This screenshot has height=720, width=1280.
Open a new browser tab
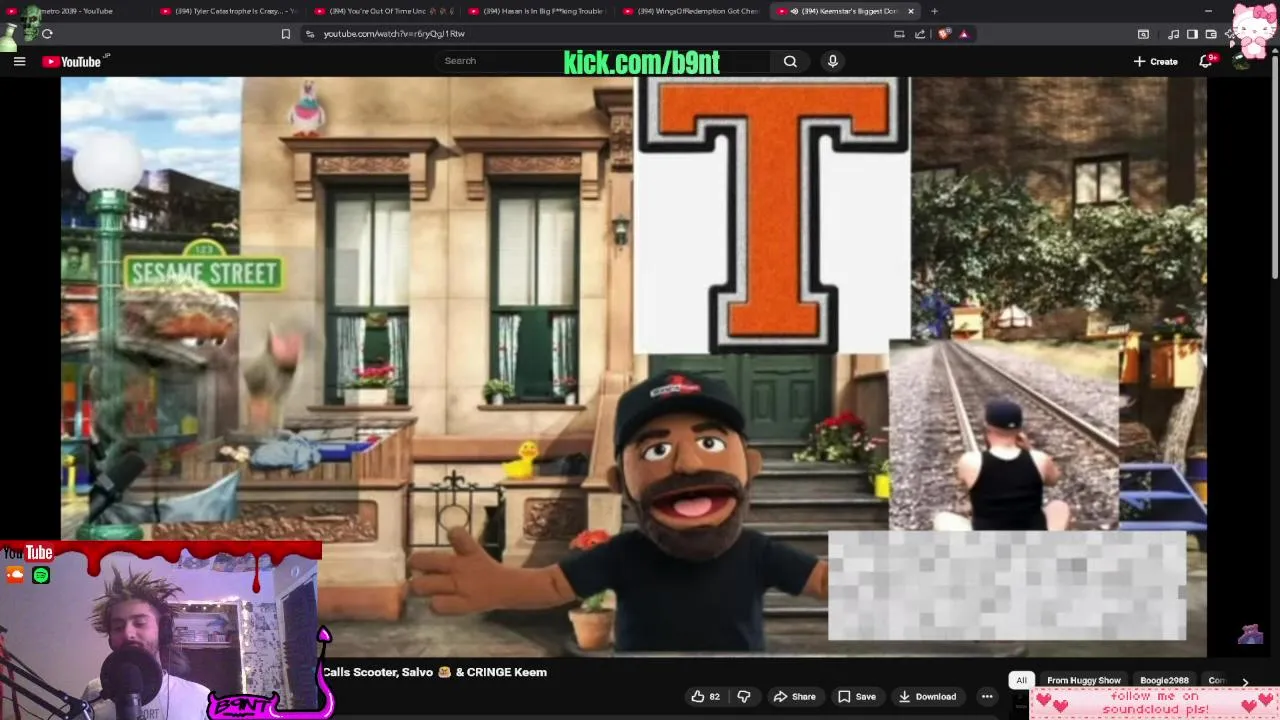934,11
